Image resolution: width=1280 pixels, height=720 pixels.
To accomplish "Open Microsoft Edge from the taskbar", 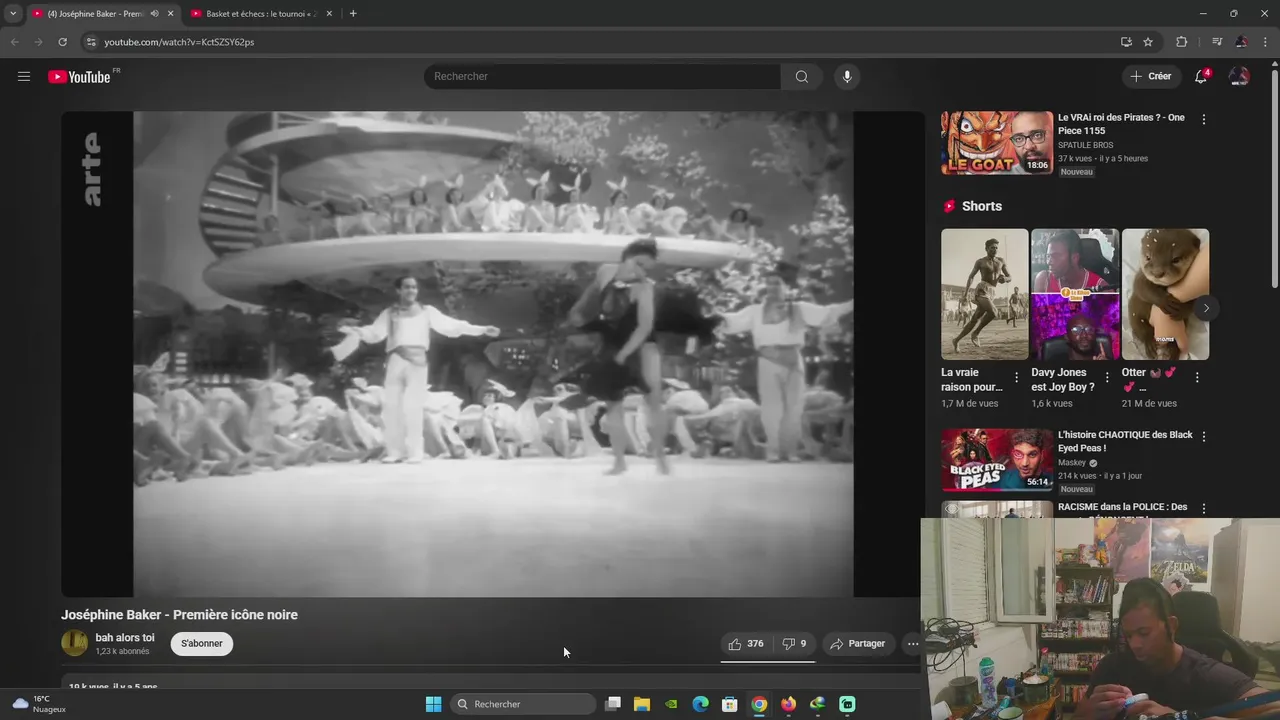I will [x=701, y=704].
